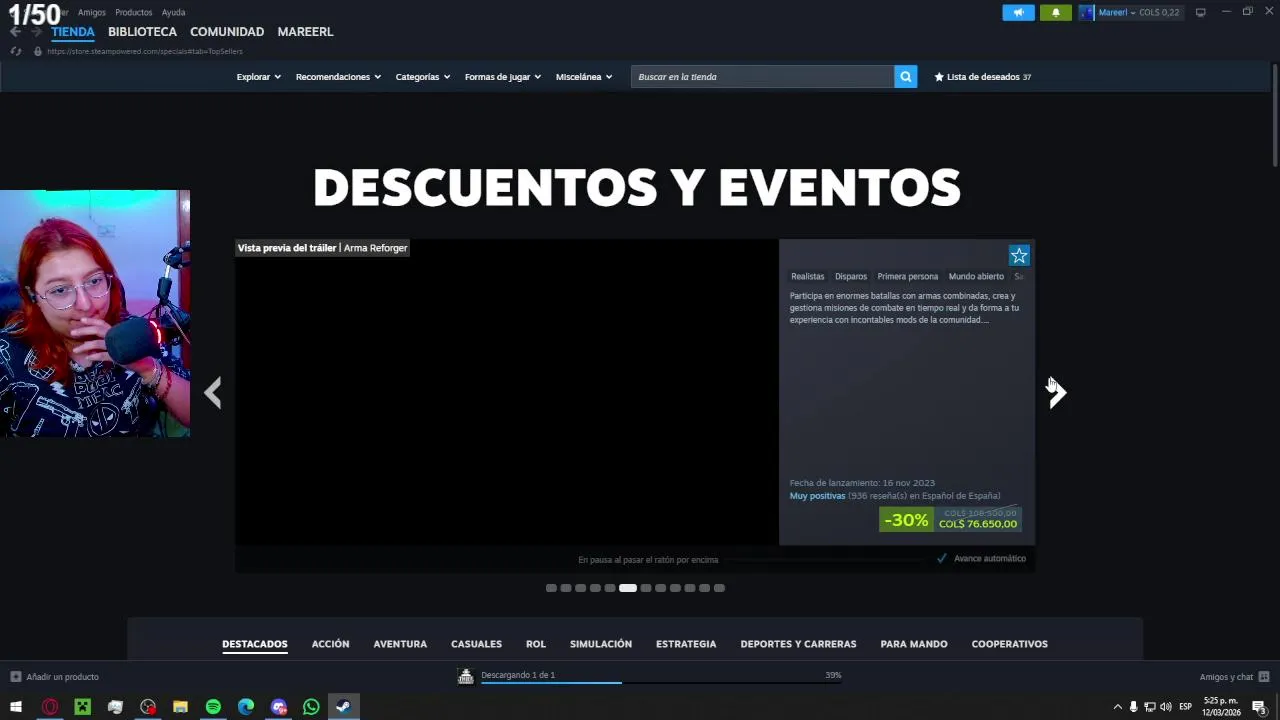
Task: Switch to Big Picture mode icon
Action: point(1201,12)
